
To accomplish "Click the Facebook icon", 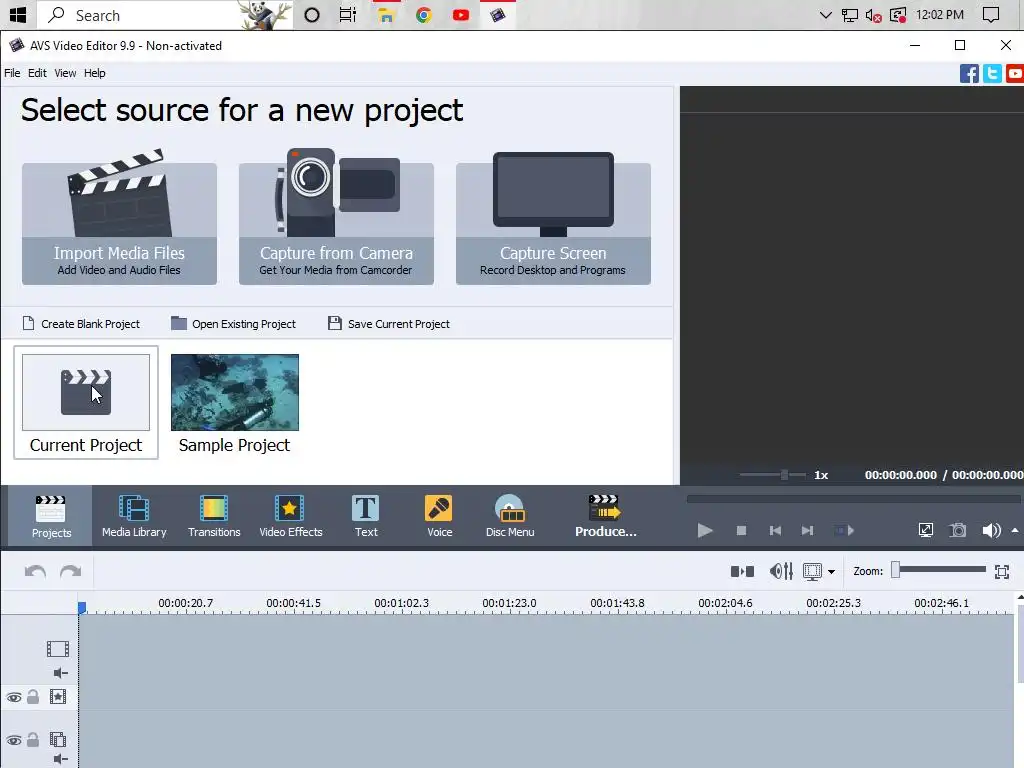I will coord(969,73).
